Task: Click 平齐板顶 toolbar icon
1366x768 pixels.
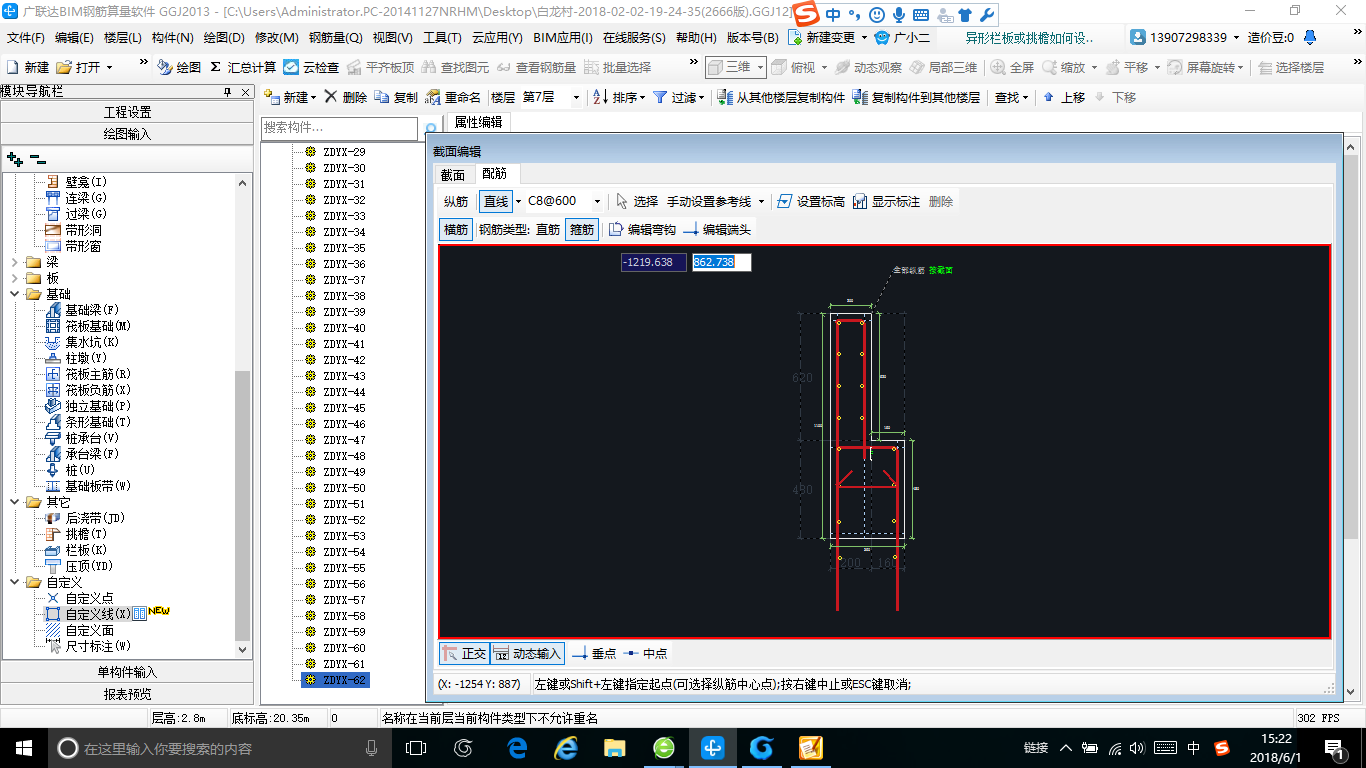Action: [x=380, y=67]
